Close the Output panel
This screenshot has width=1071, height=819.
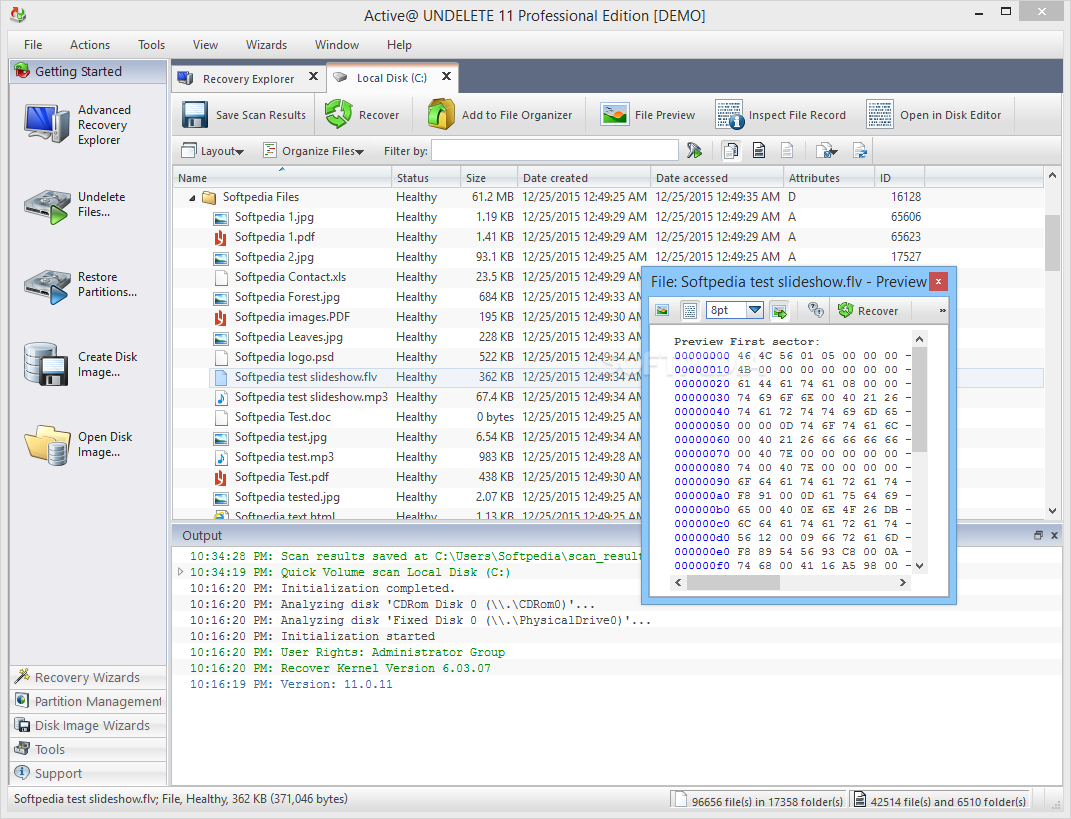(1054, 536)
